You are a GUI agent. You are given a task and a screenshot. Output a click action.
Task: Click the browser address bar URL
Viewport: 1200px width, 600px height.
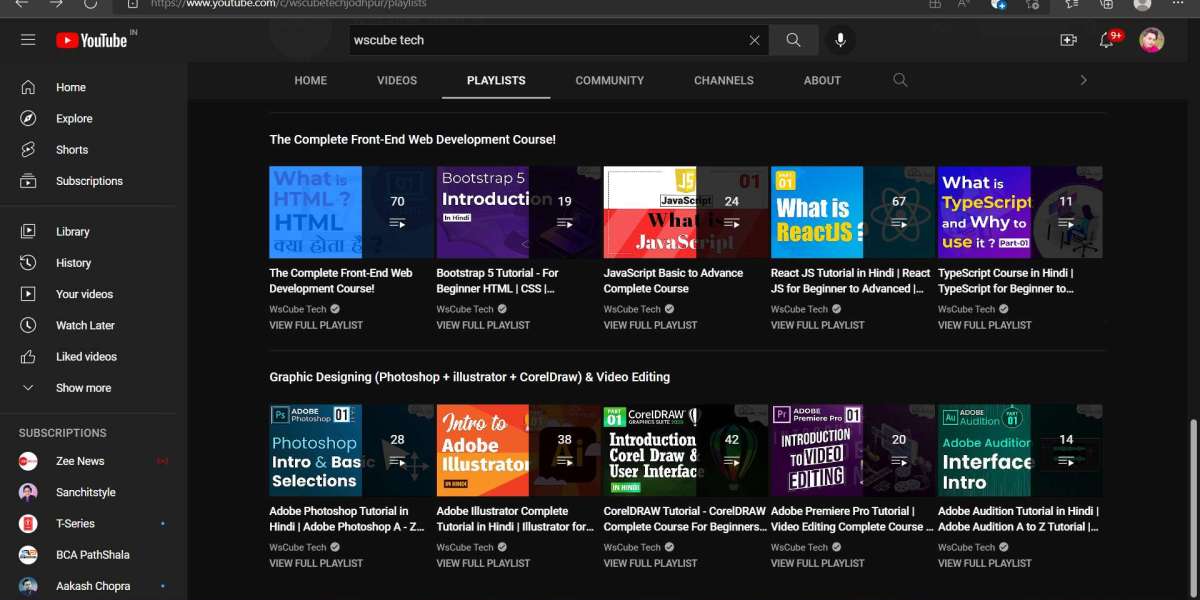point(288,4)
